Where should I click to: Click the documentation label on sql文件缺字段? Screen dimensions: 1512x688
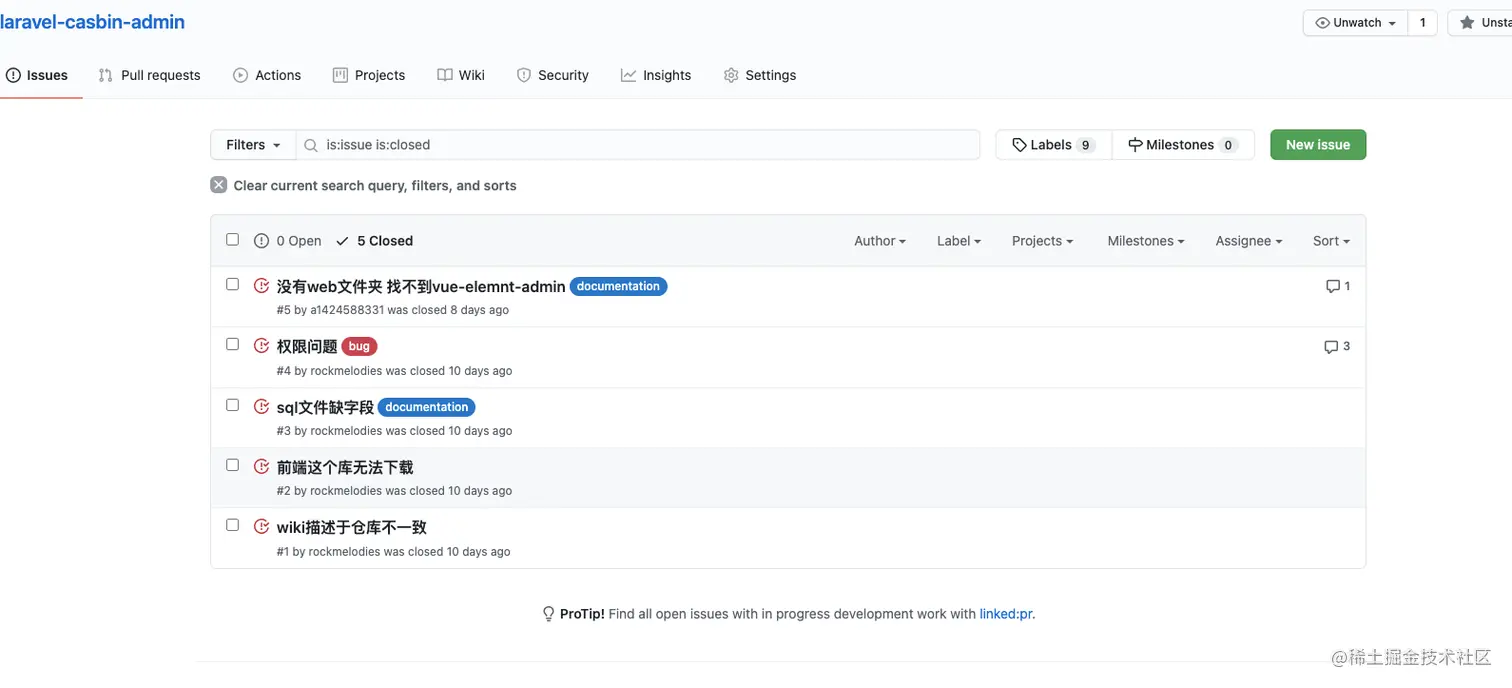pos(426,407)
